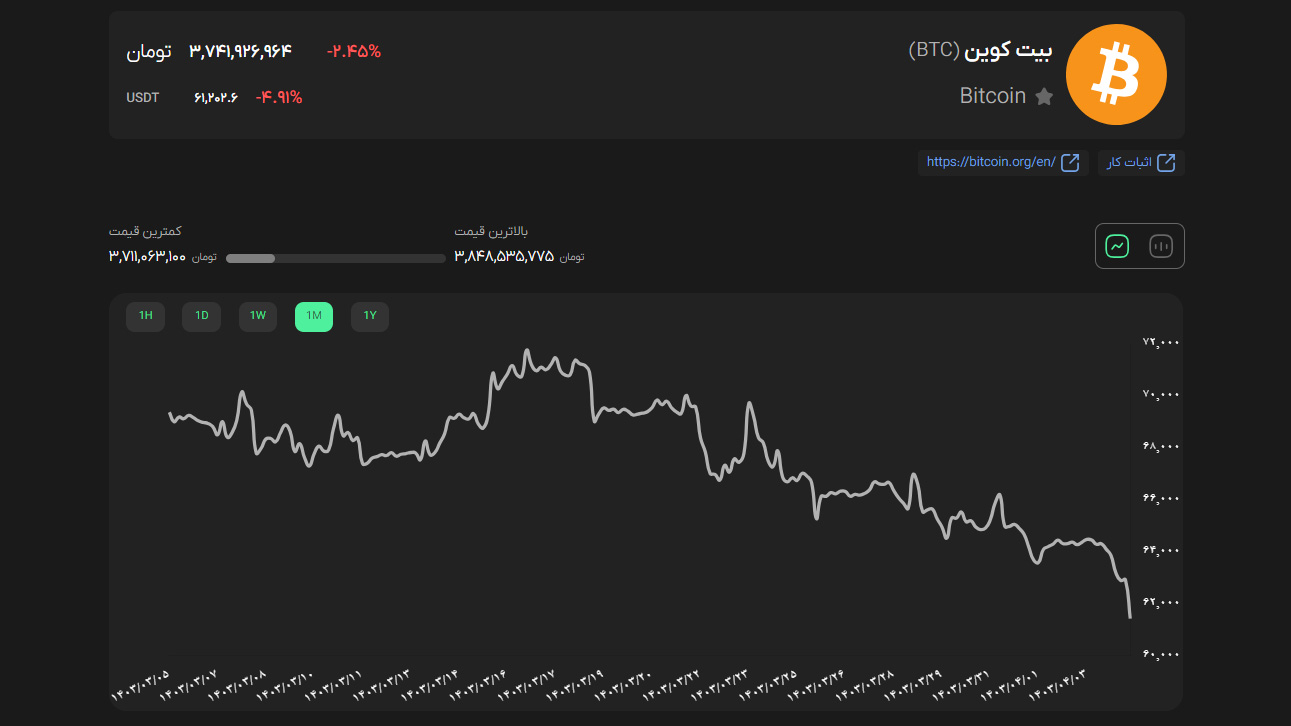Open the اثبات کار link
The image size is (1291, 726).
pos(1141,162)
